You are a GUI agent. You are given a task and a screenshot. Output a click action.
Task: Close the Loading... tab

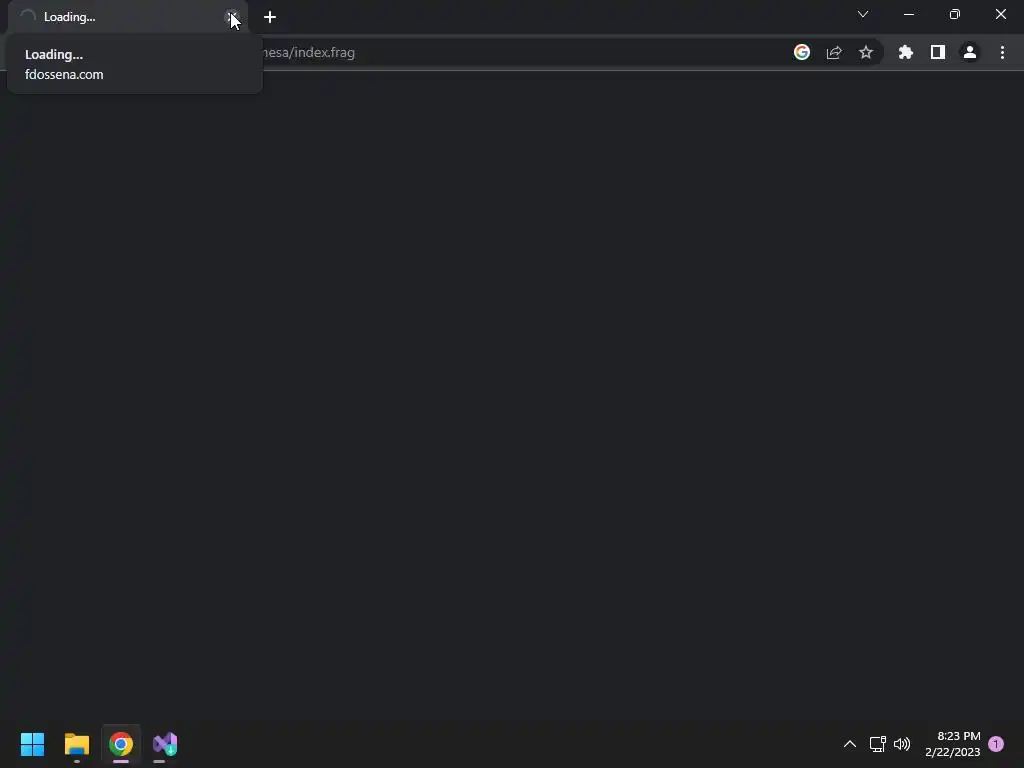coord(232,17)
